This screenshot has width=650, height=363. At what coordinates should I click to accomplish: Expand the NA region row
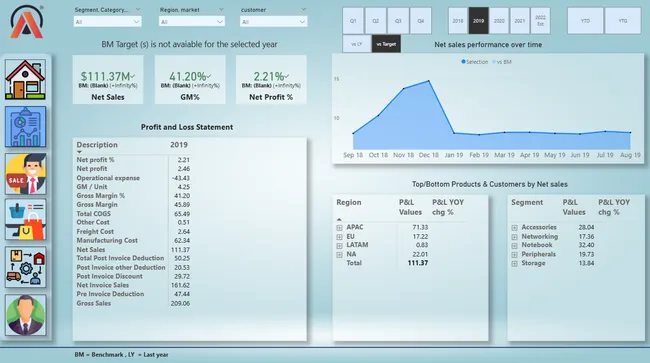click(340, 254)
